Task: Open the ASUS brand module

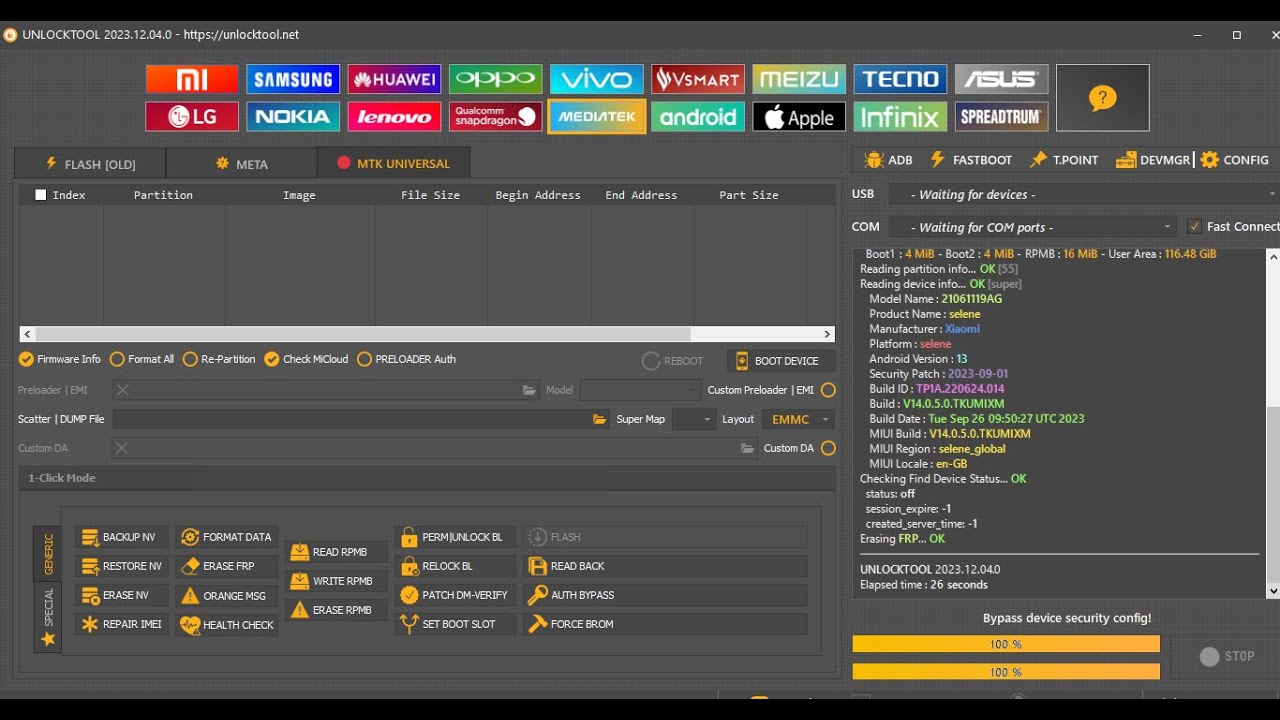Action: click(1002, 79)
